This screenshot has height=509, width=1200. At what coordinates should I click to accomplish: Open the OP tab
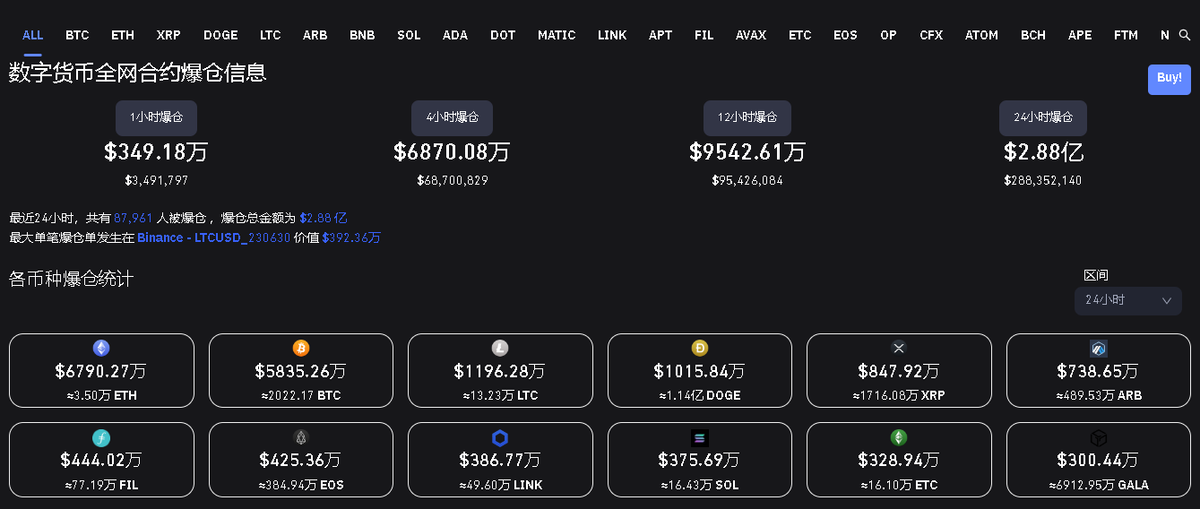point(889,35)
